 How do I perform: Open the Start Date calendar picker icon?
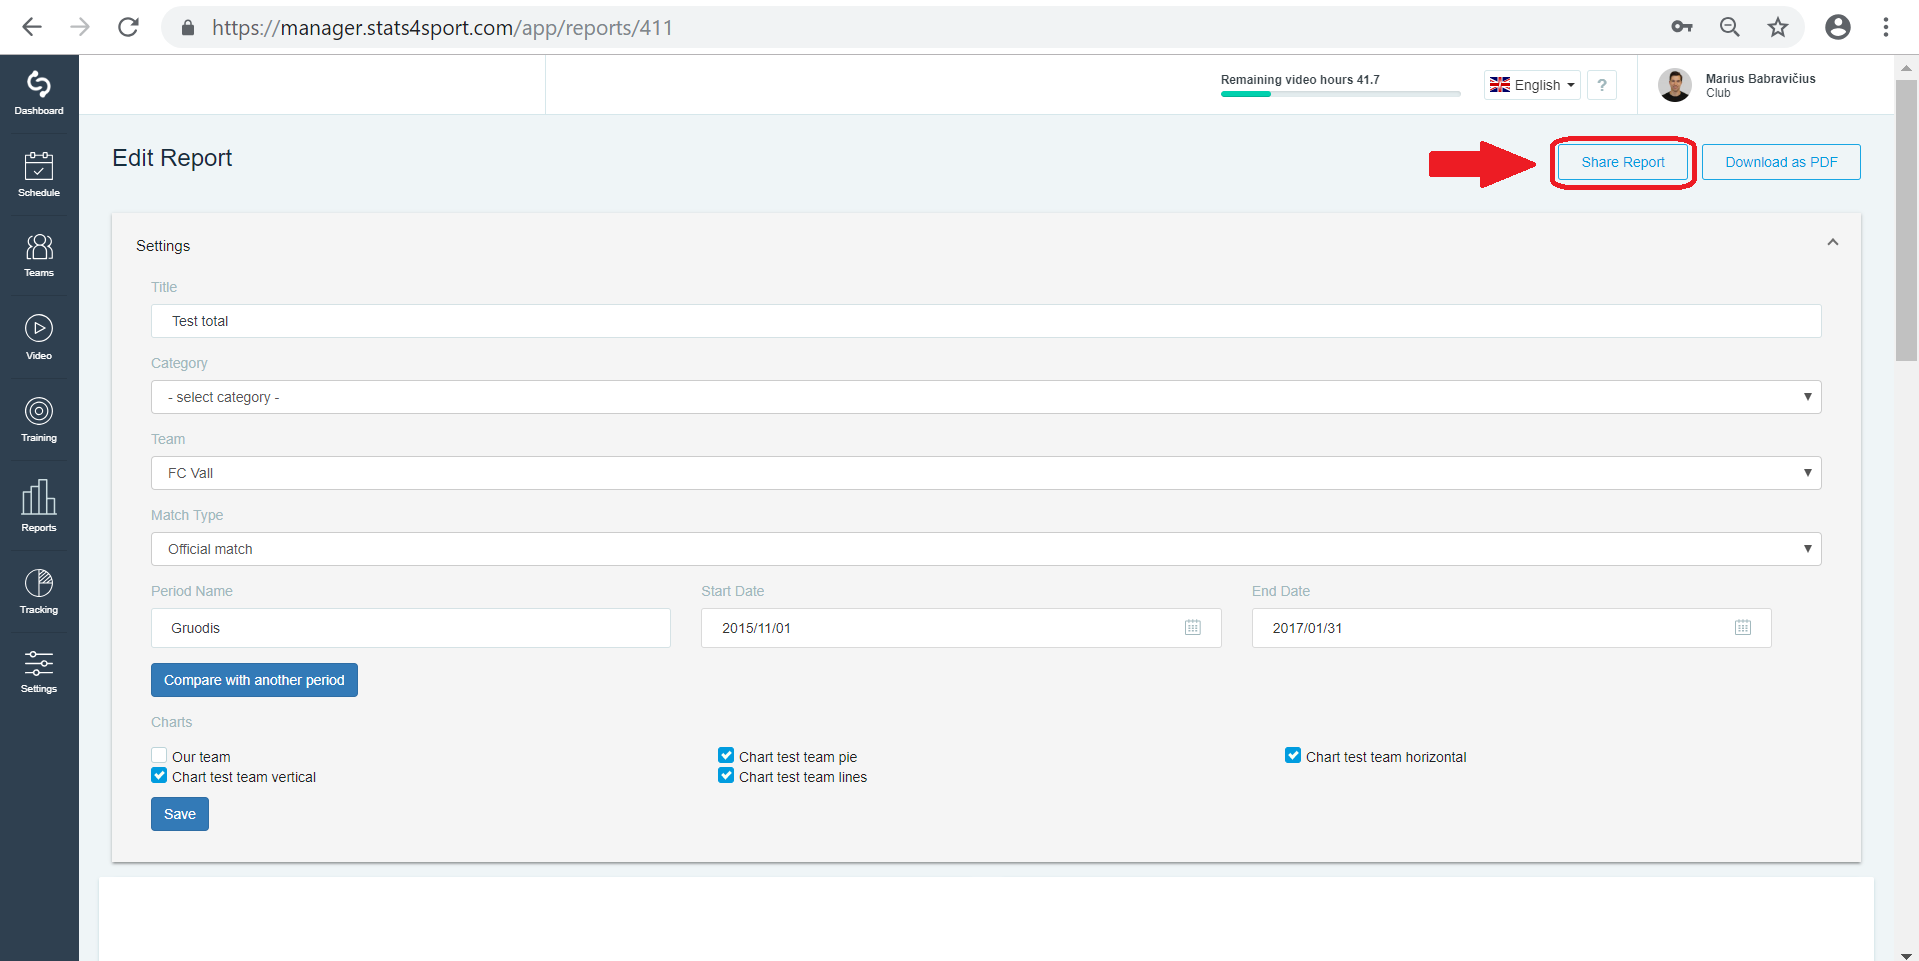1193,627
